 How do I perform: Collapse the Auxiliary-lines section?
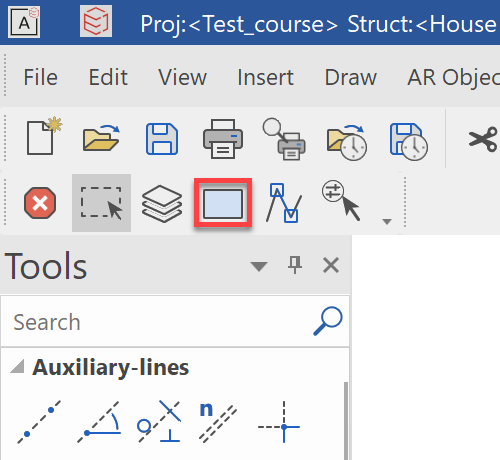17,366
